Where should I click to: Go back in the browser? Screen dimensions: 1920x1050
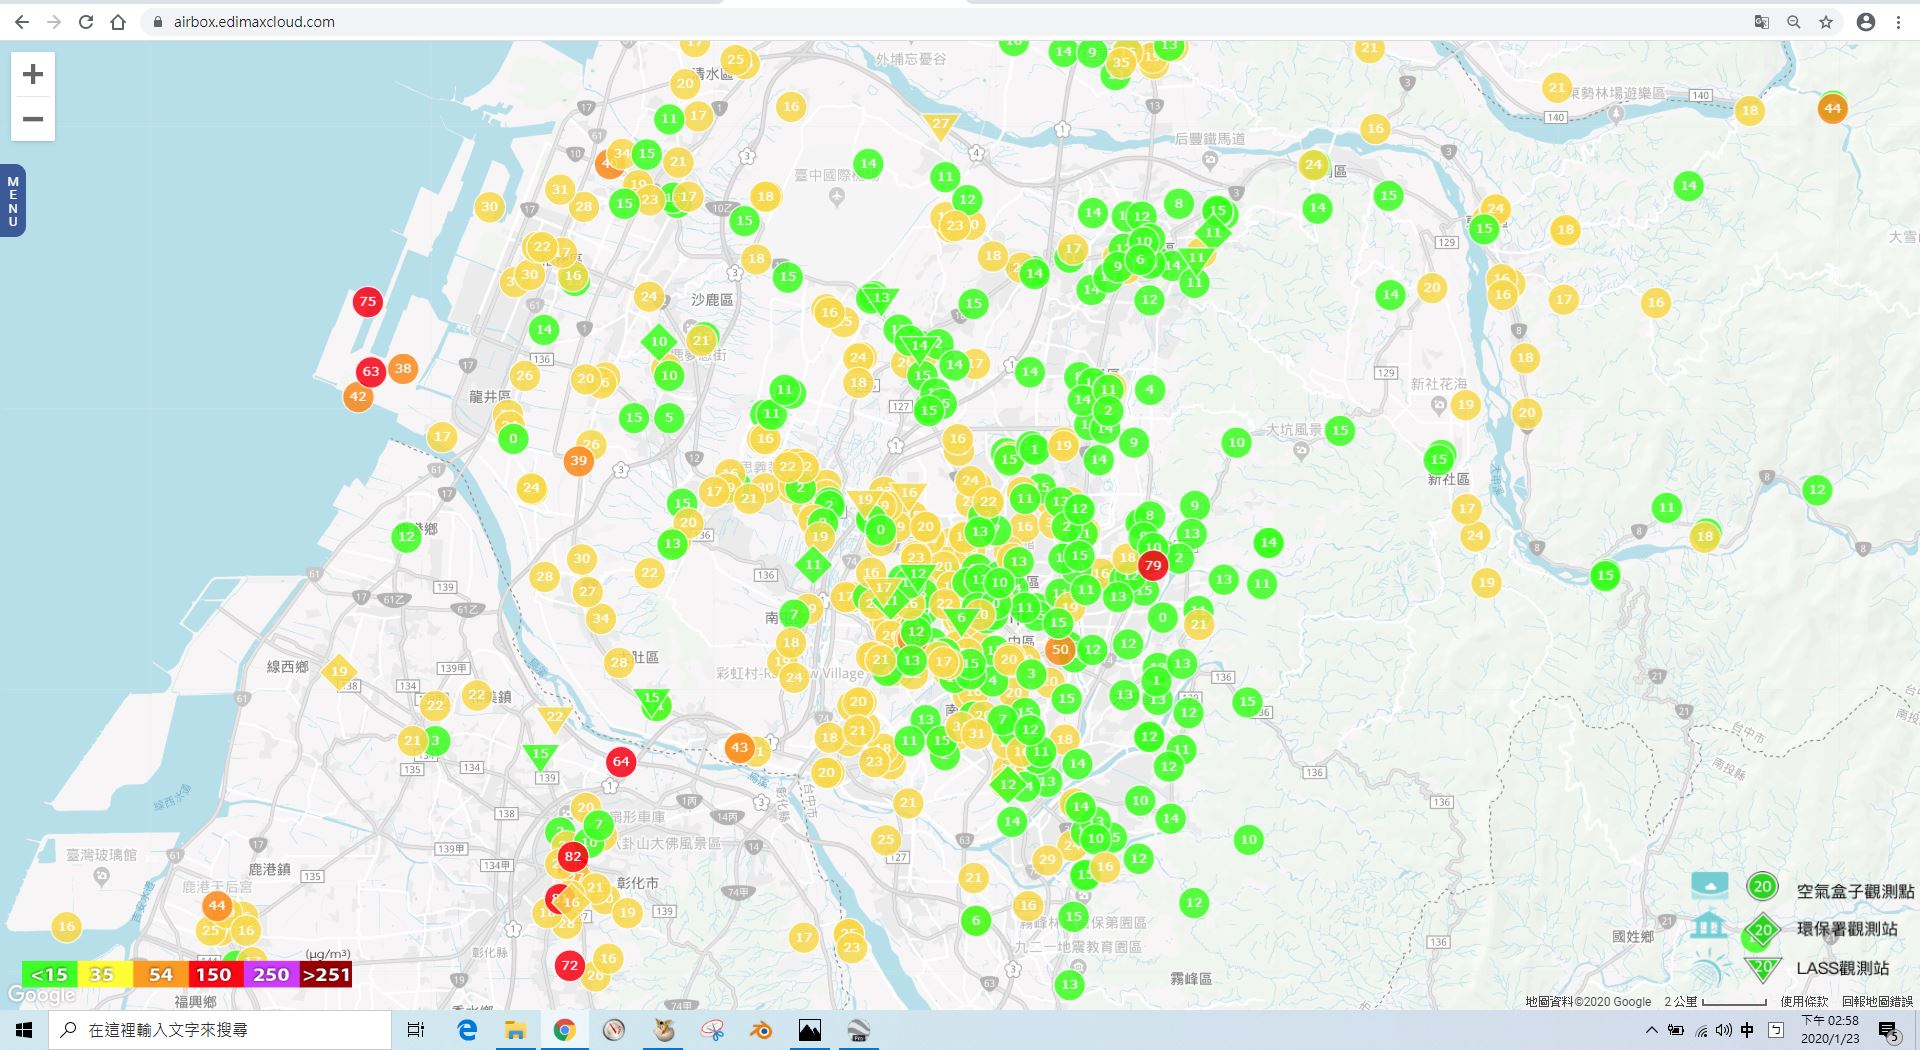pyautogui.click(x=22, y=22)
